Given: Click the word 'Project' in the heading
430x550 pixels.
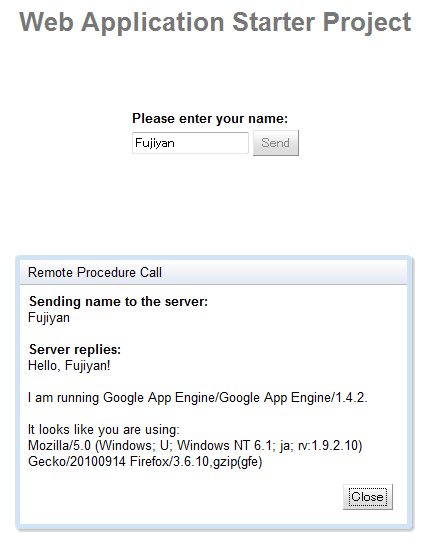Looking at the screenshot, I should pyautogui.click(x=367, y=23).
